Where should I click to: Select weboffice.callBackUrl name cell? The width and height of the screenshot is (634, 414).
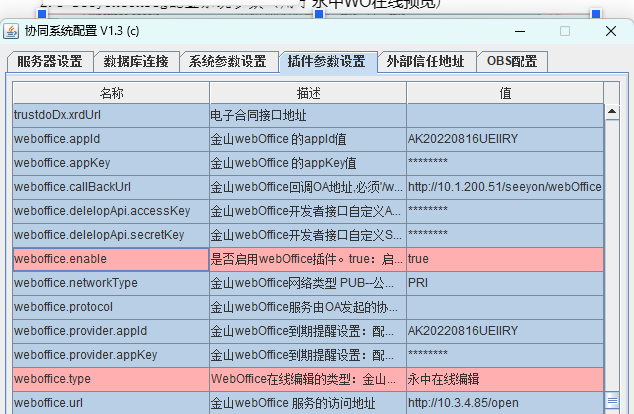111,187
